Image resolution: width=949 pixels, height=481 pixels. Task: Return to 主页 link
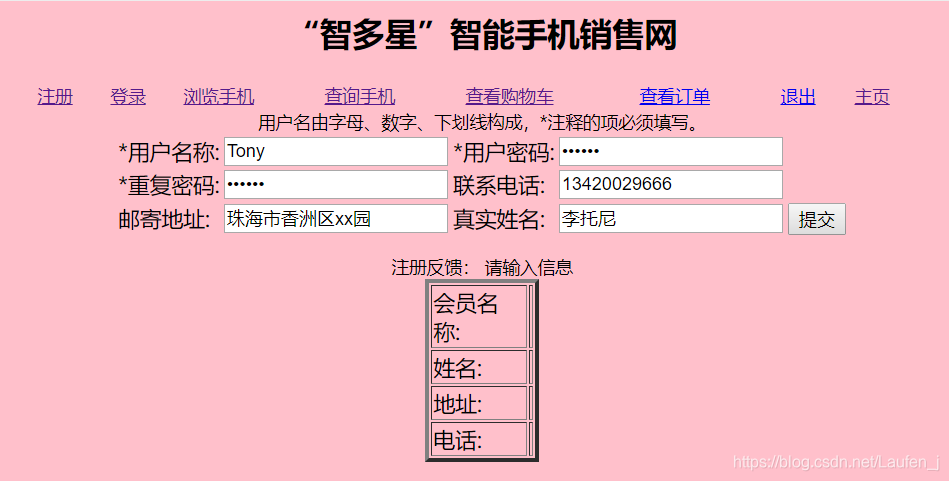click(872, 97)
